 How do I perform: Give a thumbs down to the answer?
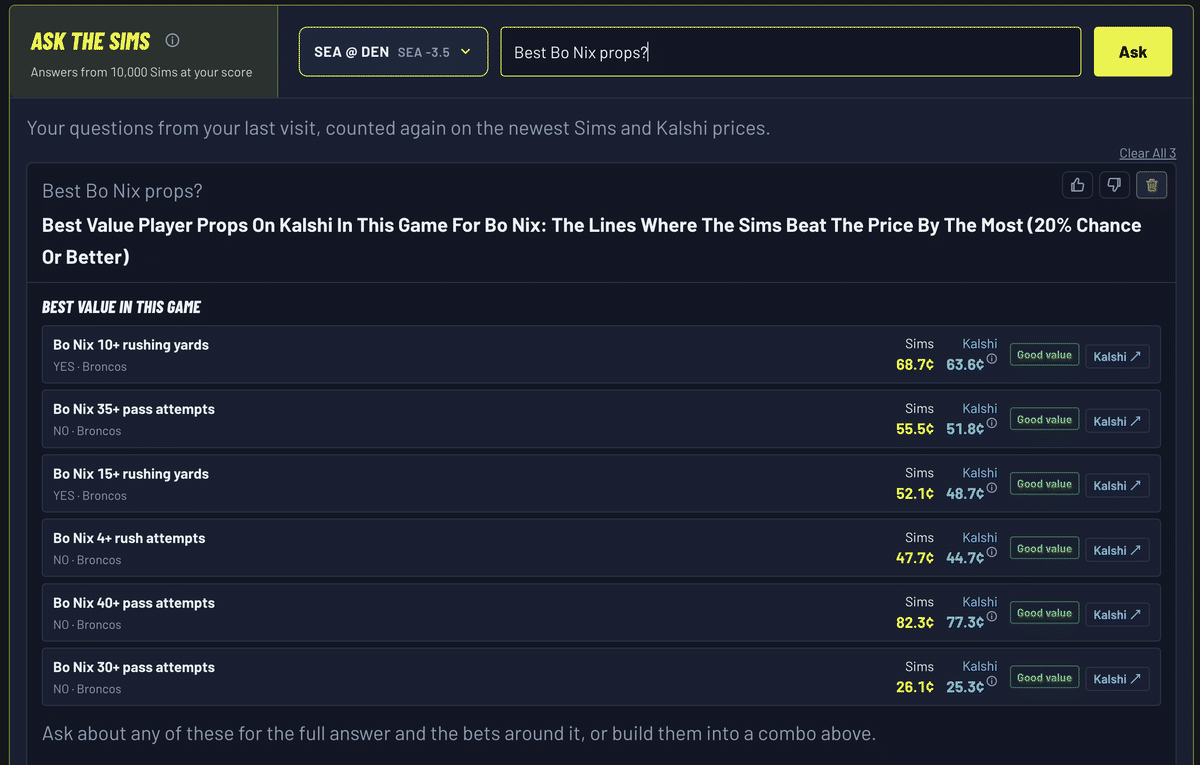tap(1114, 185)
